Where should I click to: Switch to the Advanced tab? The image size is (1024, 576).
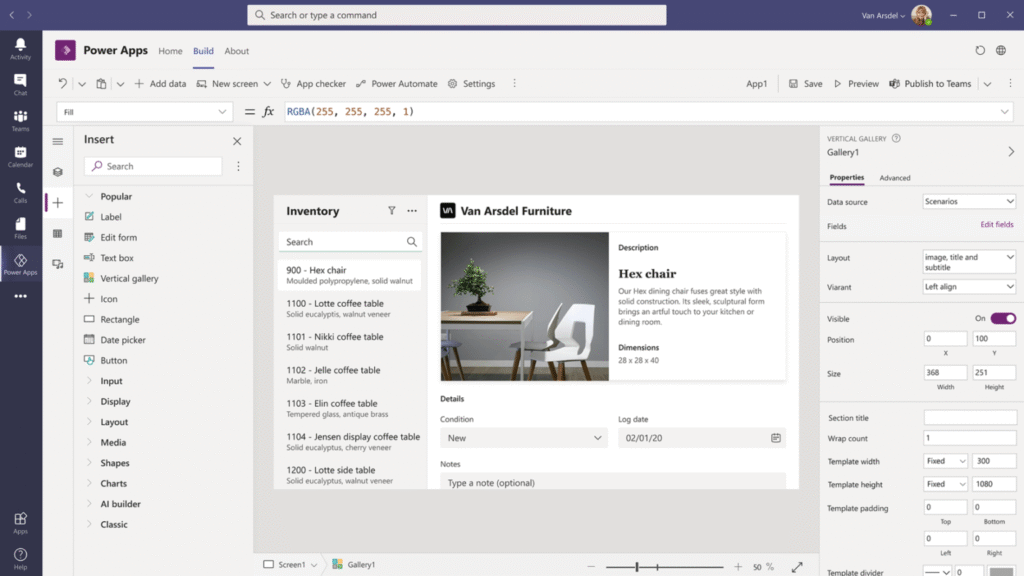pyautogui.click(x=894, y=178)
